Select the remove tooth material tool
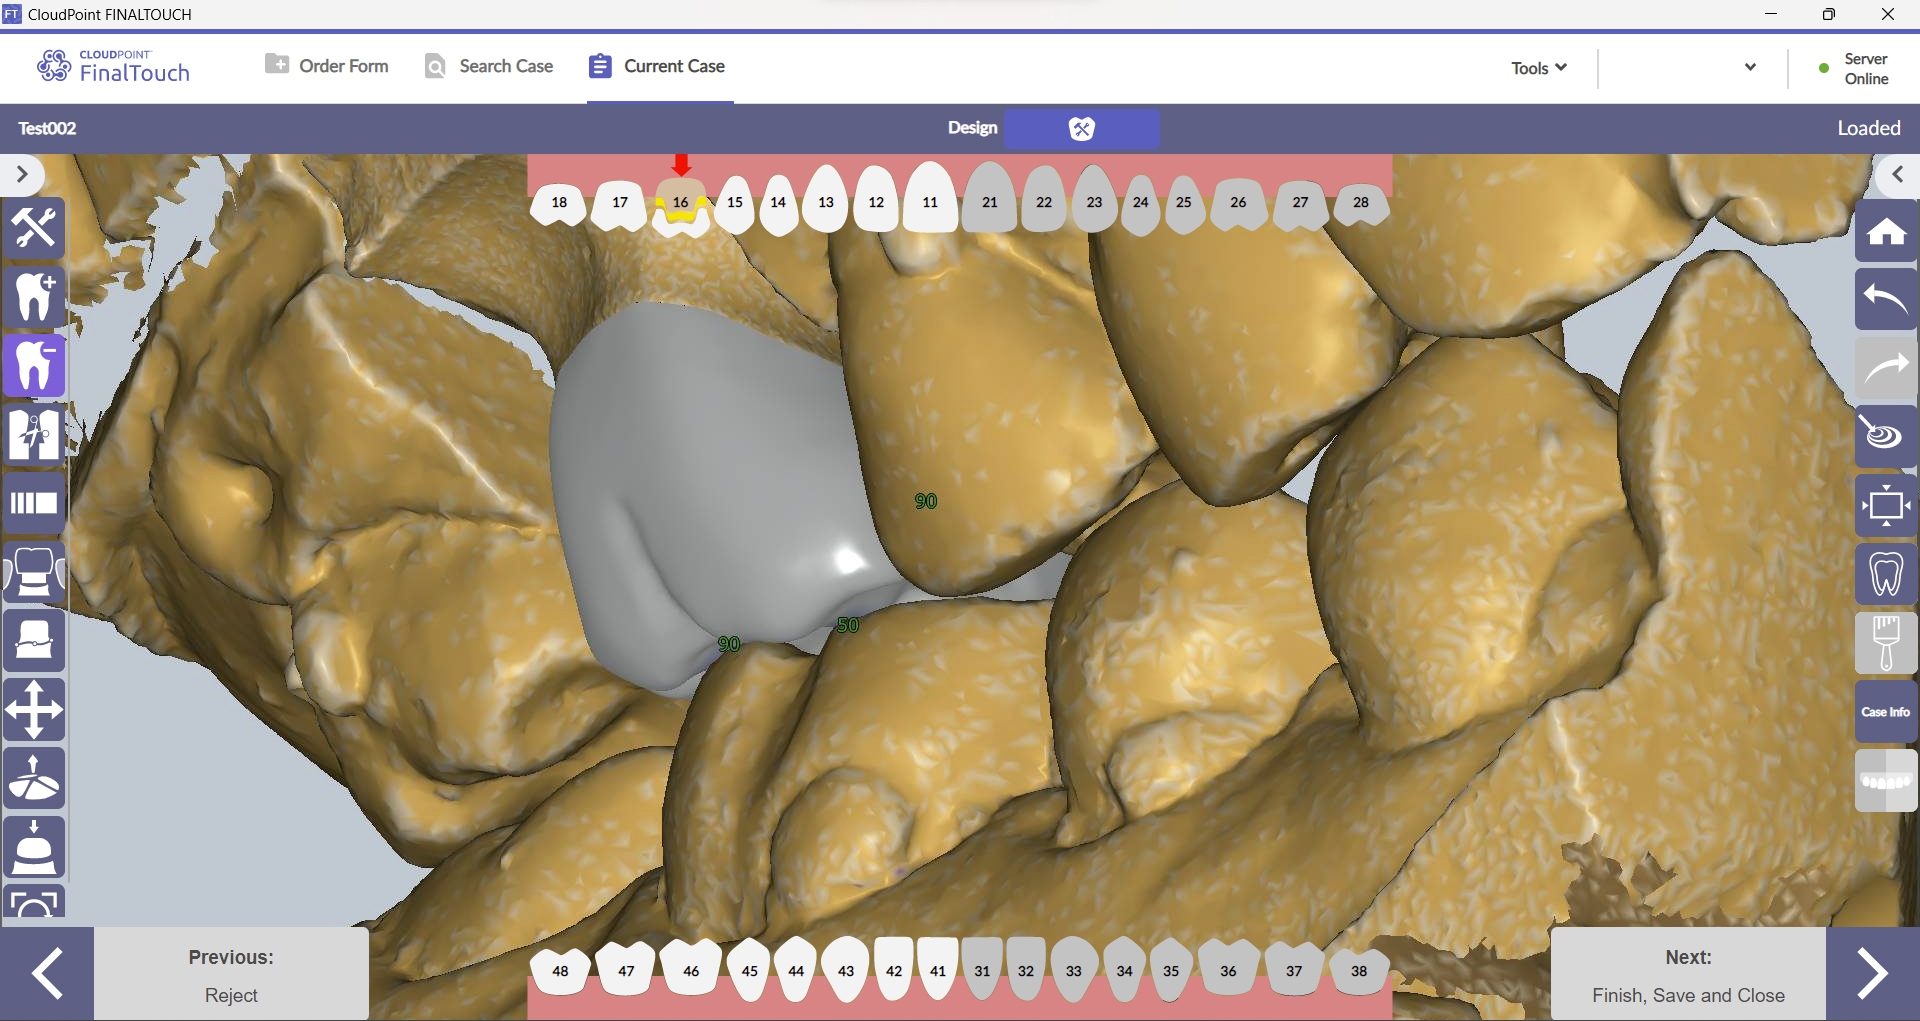The height and width of the screenshot is (1021, 1920). [x=34, y=366]
